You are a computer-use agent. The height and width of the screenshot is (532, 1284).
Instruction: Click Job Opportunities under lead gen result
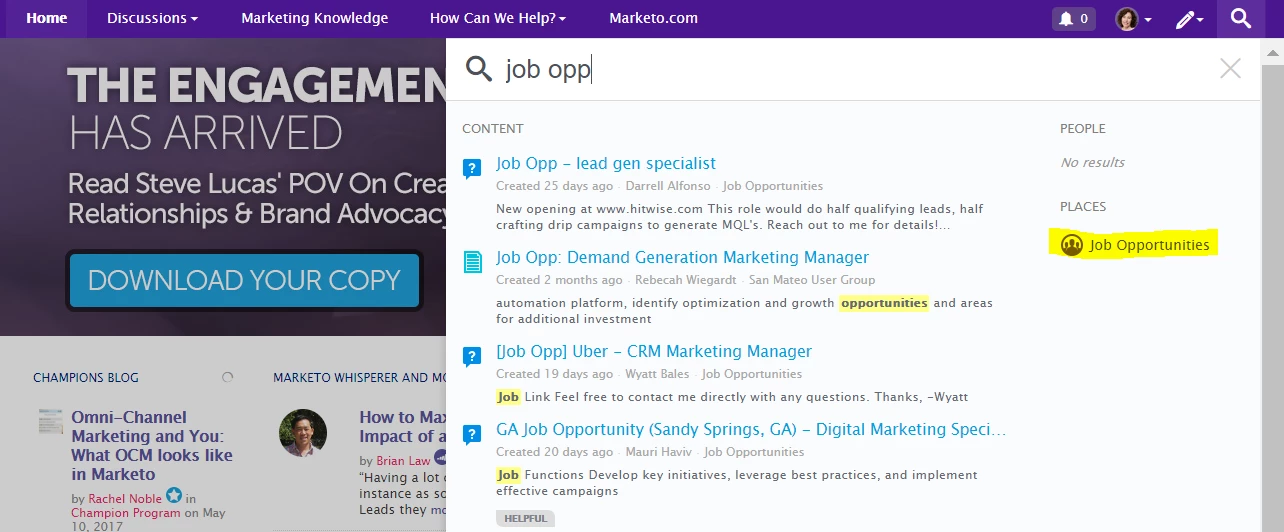point(773,186)
